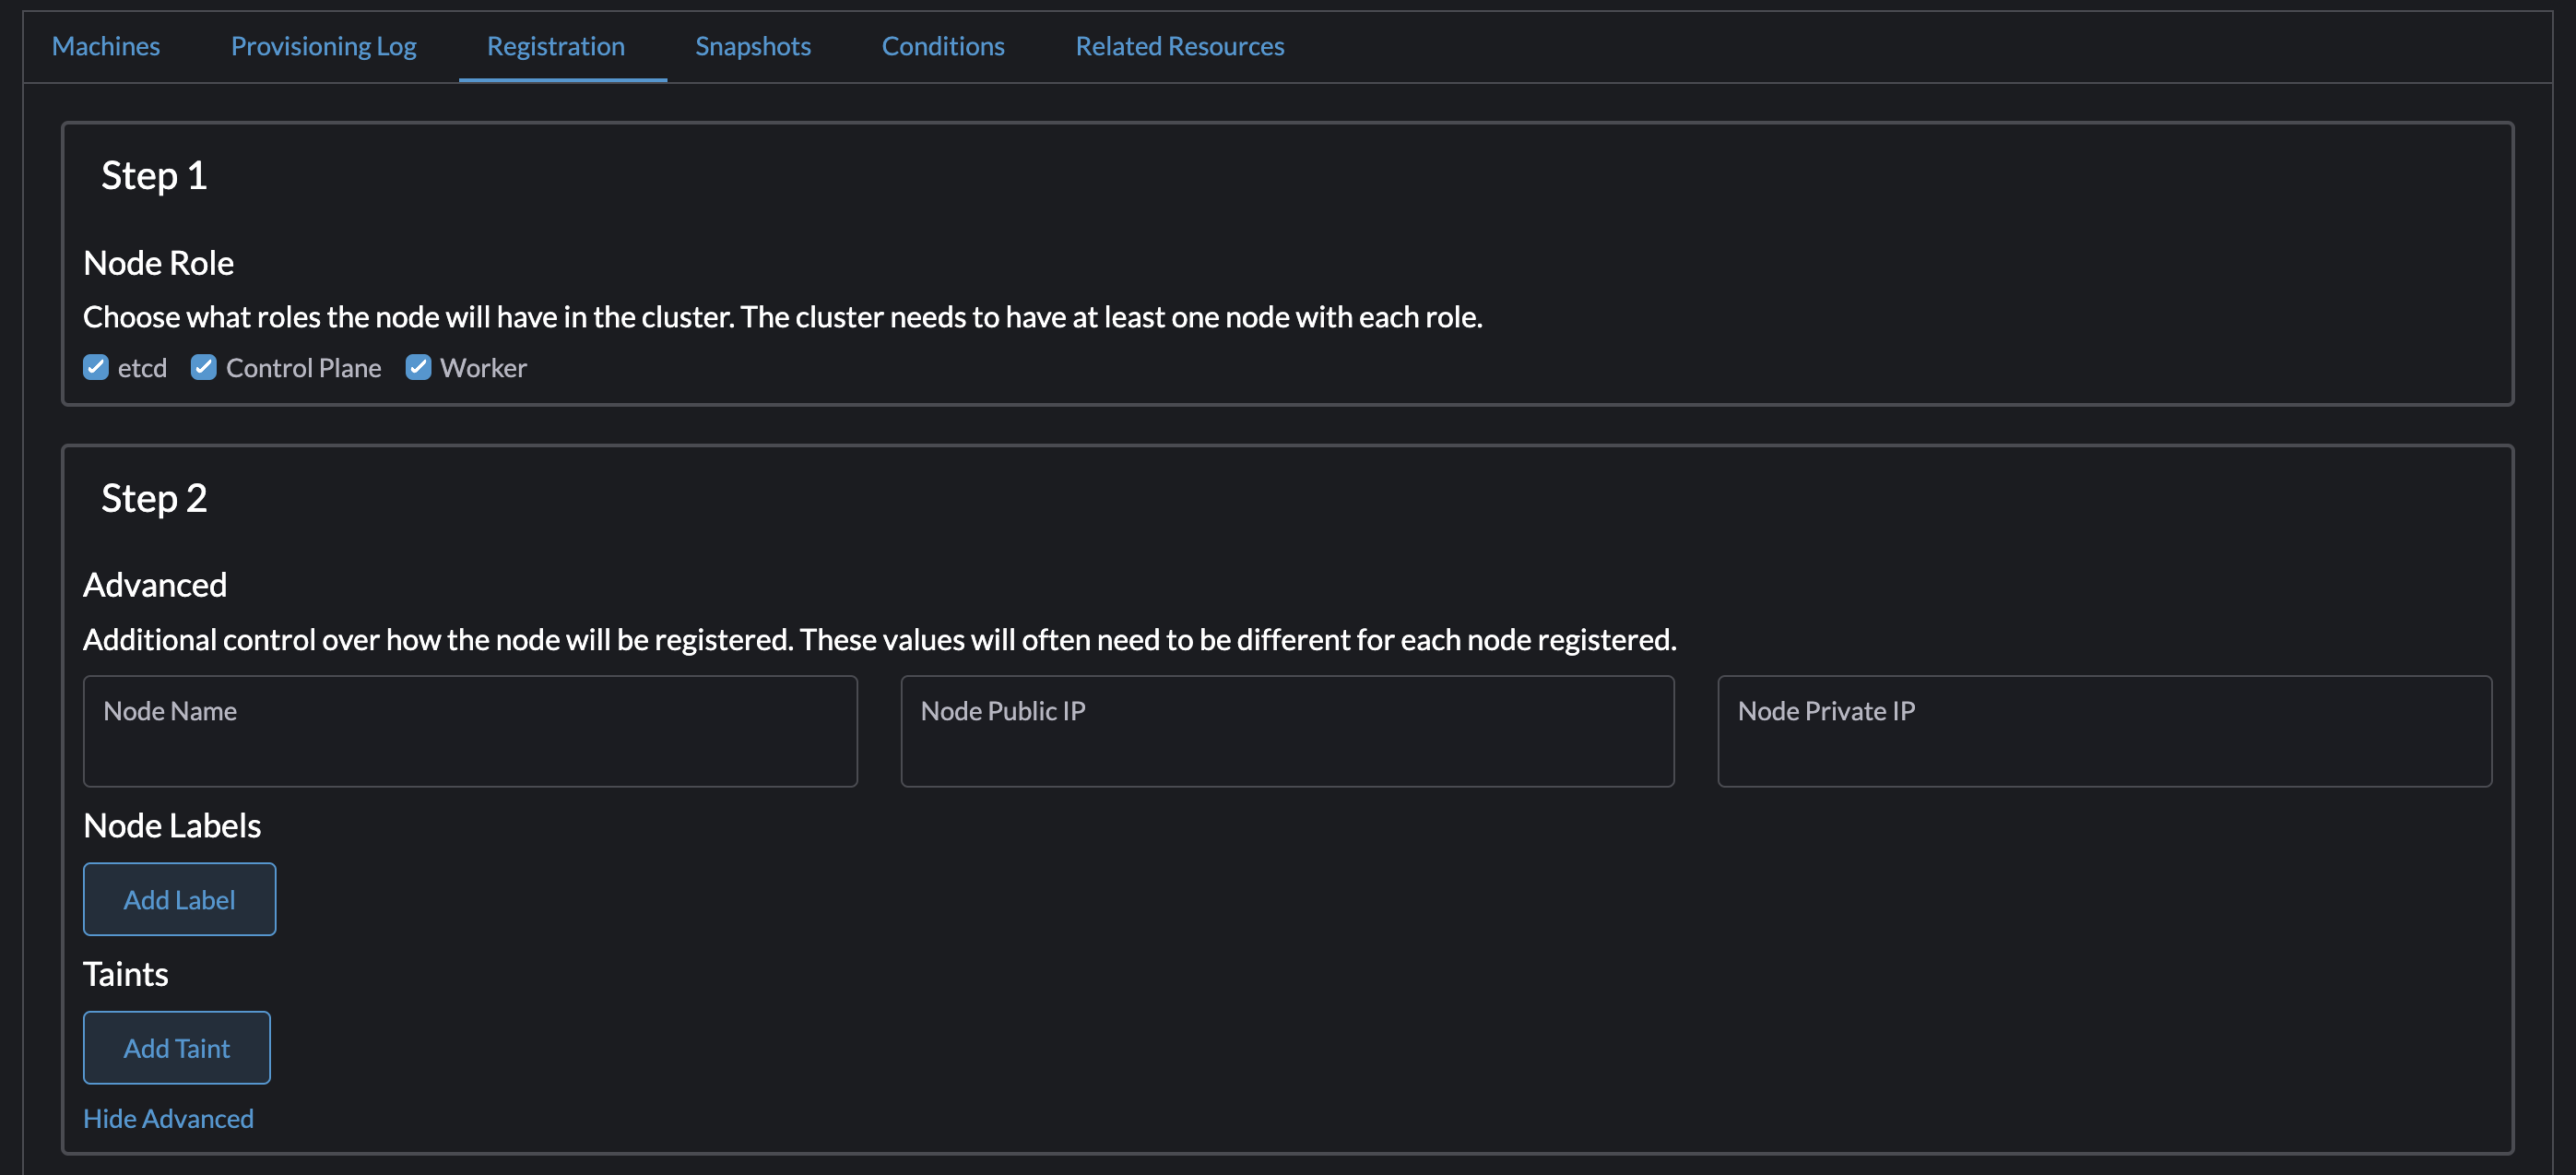
Task: Switch to the Machines tab
Action: (x=105, y=46)
